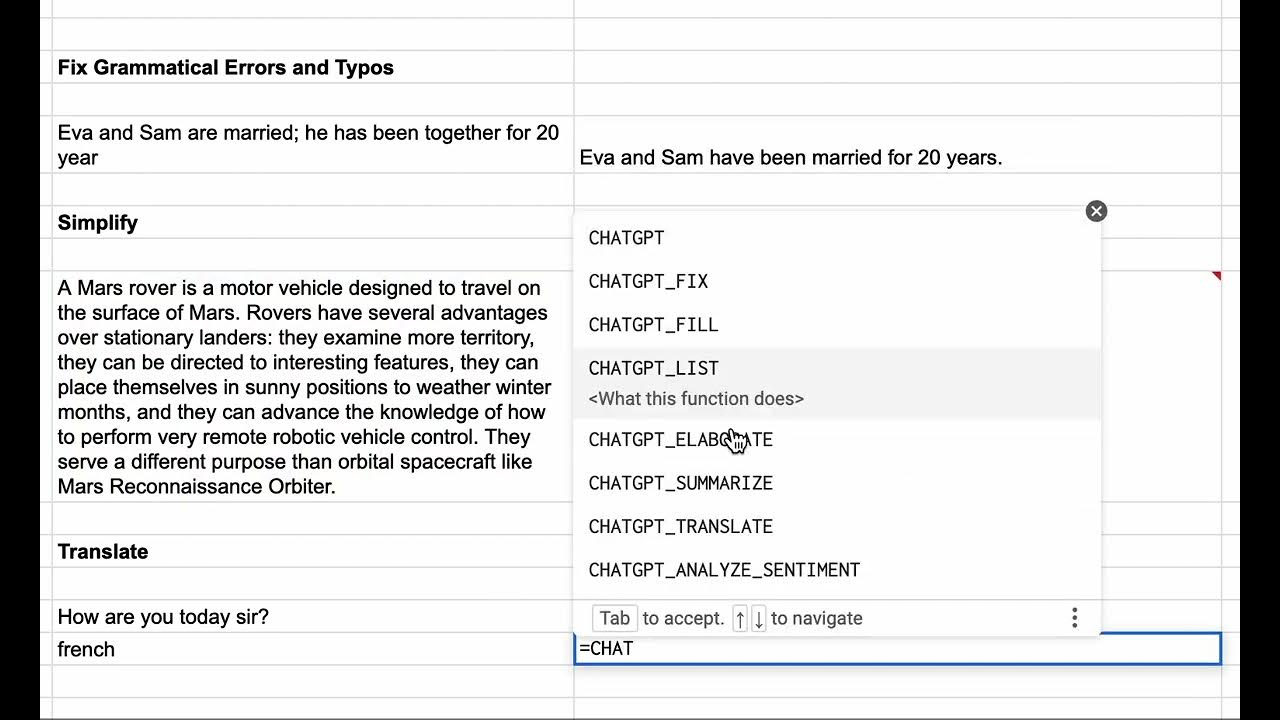The width and height of the screenshot is (1280, 720).
Task: Select the CHATGPT_LIST suggestion
Action: coord(837,382)
